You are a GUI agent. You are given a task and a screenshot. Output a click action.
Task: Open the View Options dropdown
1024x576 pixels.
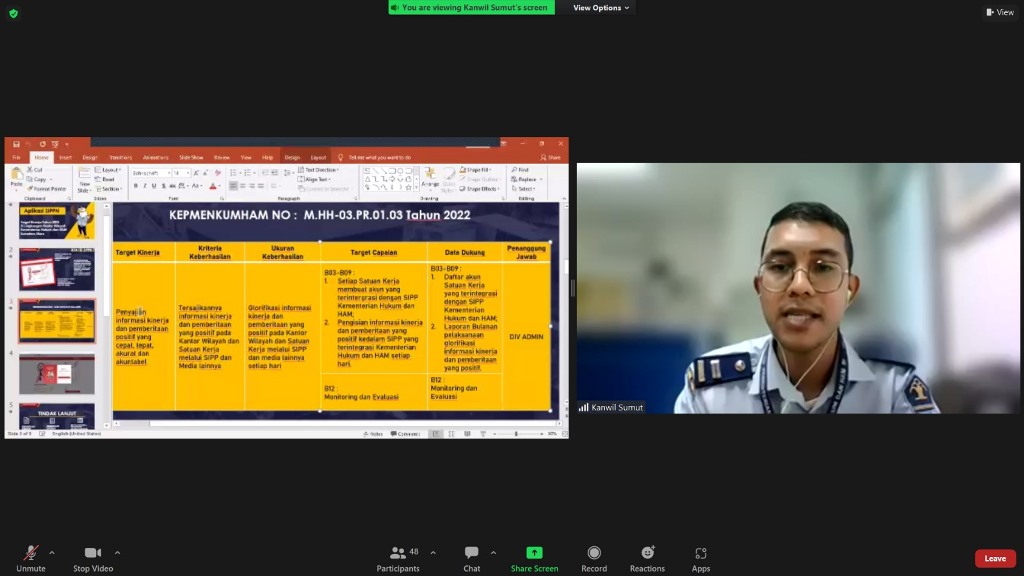click(x=601, y=8)
